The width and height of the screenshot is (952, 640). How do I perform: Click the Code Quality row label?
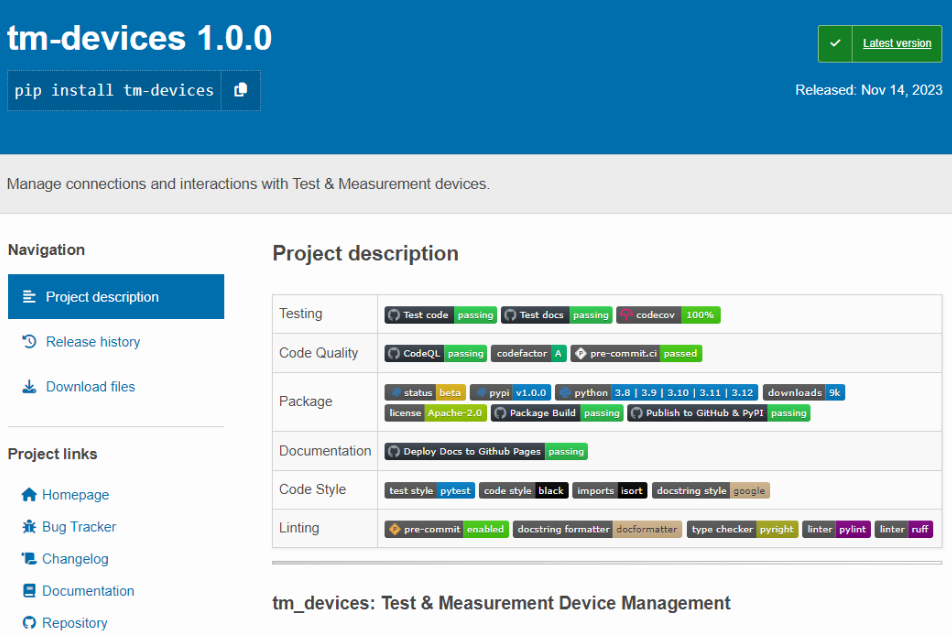pyautogui.click(x=318, y=353)
